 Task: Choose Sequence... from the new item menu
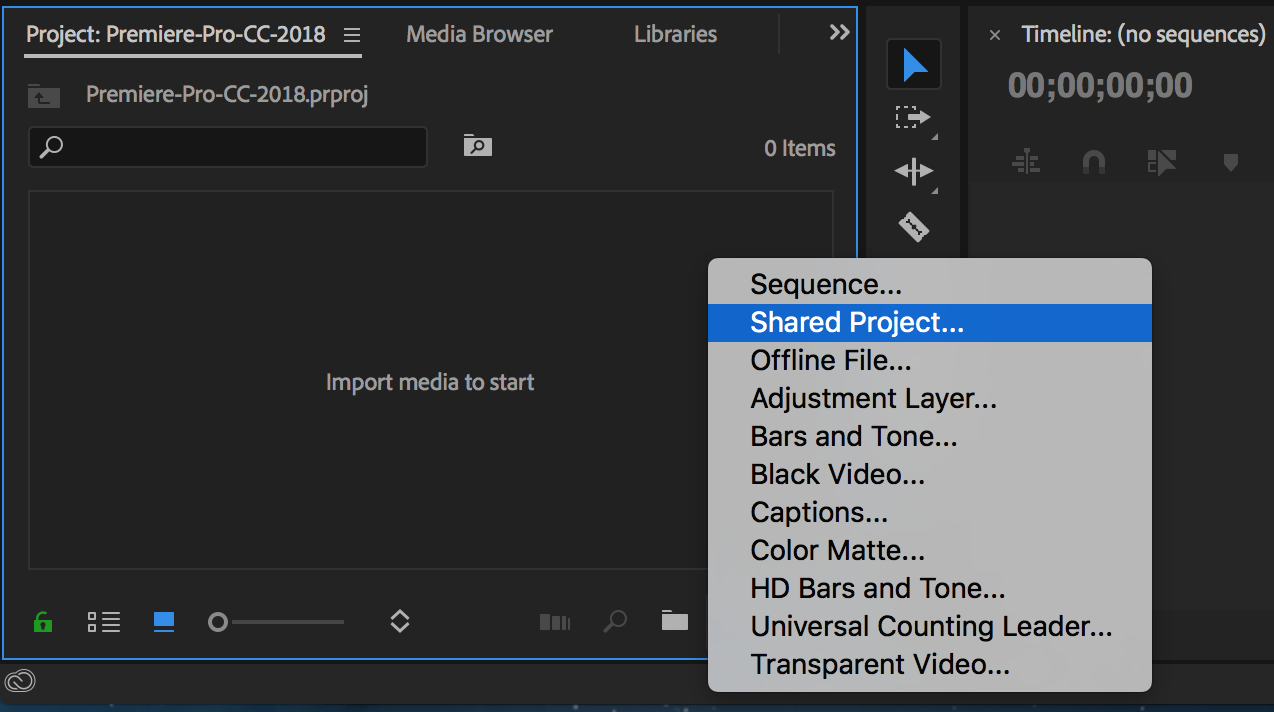930,285
